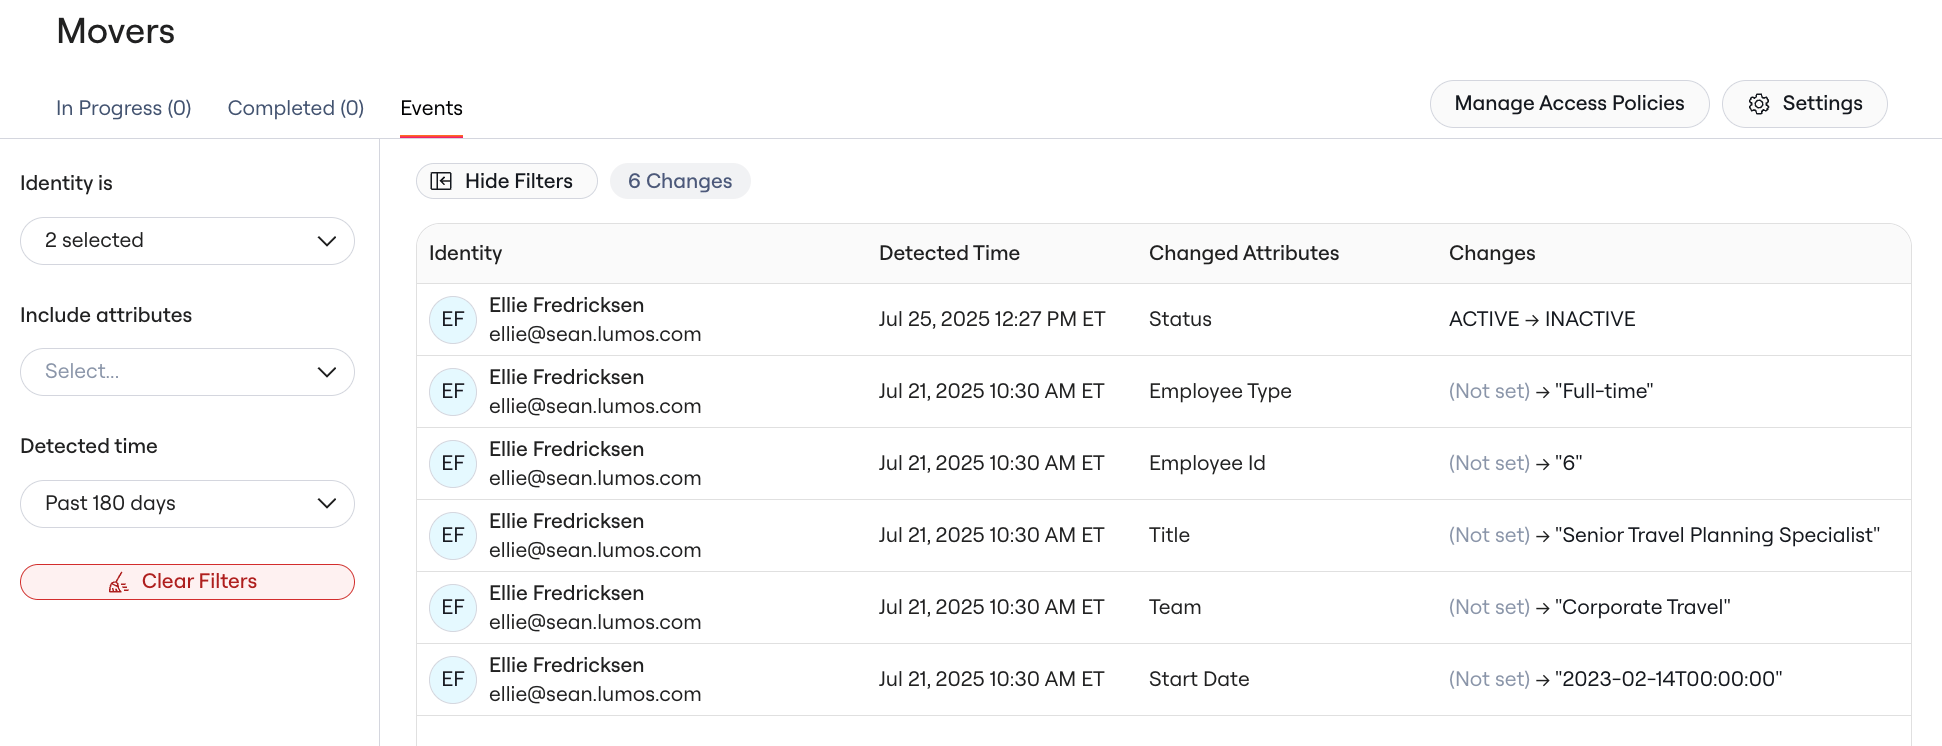Click Ellie Fredricksen name in Team row
Screen dimensions: 1942x746
[x=566, y=593]
